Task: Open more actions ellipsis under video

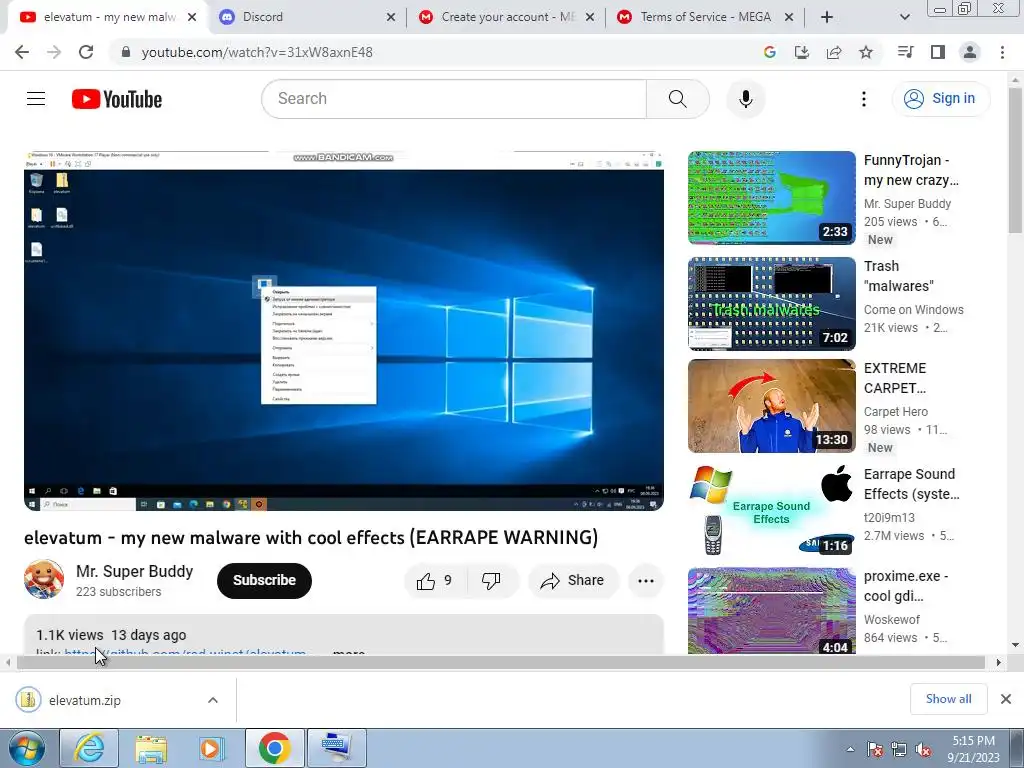Action: click(x=646, y=581)
